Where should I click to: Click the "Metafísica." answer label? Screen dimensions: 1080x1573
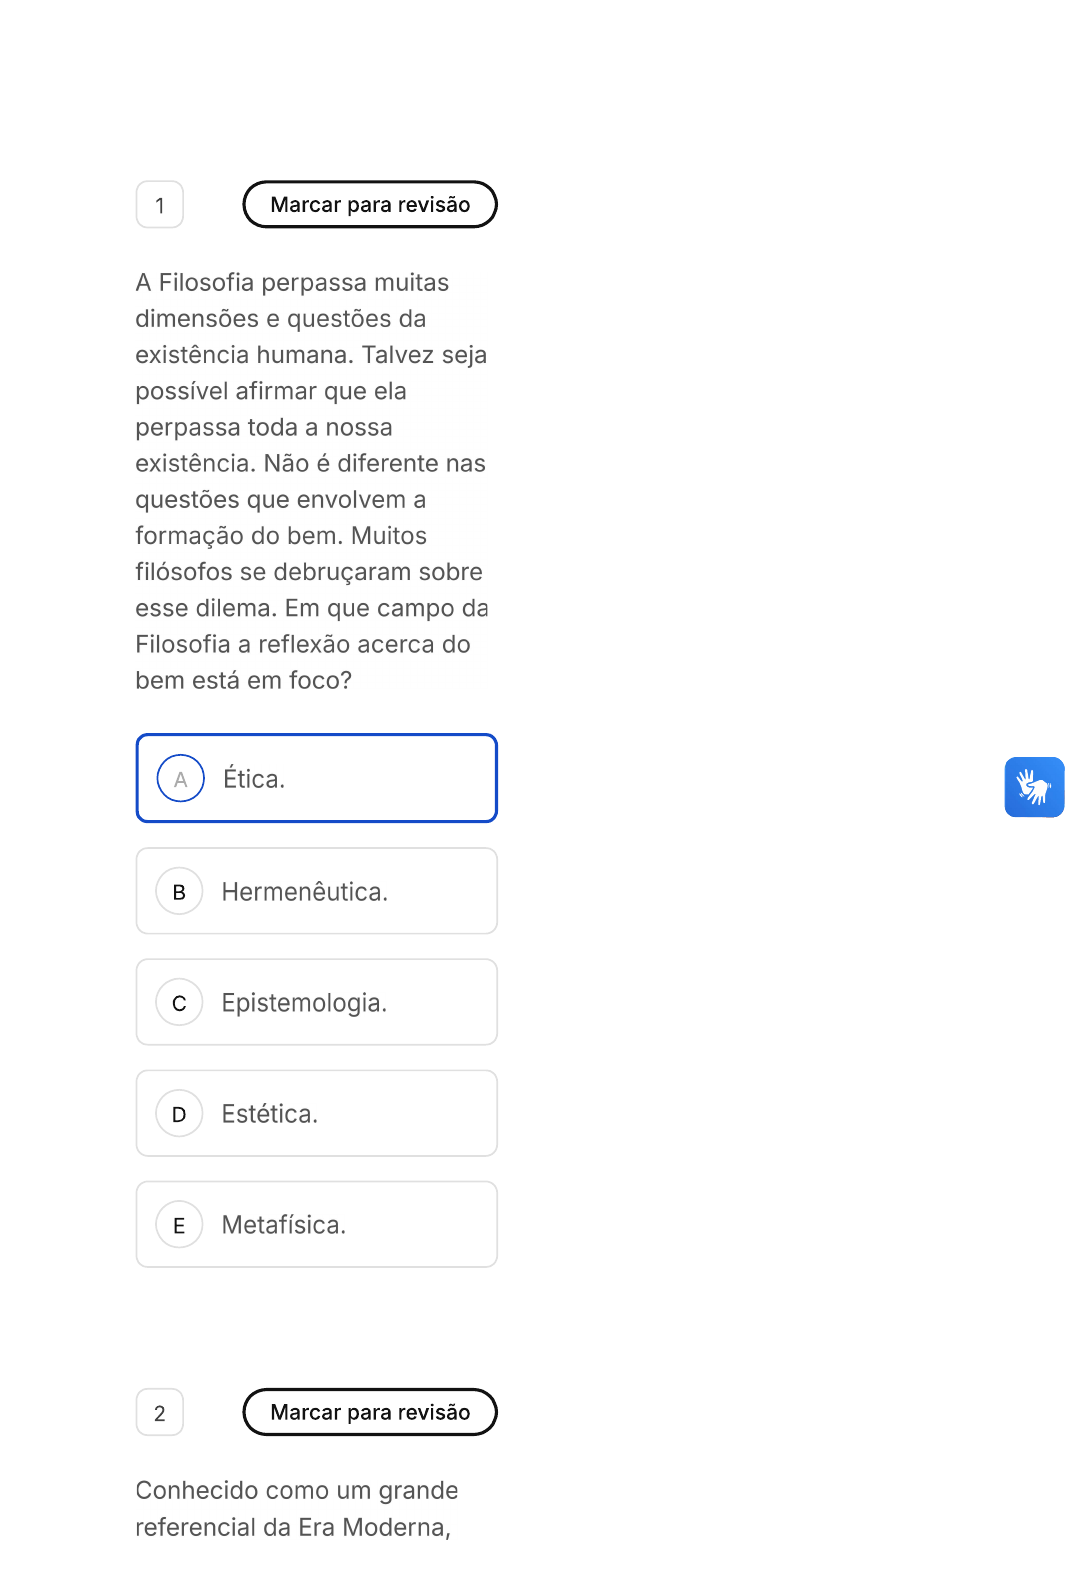pyautogui.click(x=284, y=1225)
